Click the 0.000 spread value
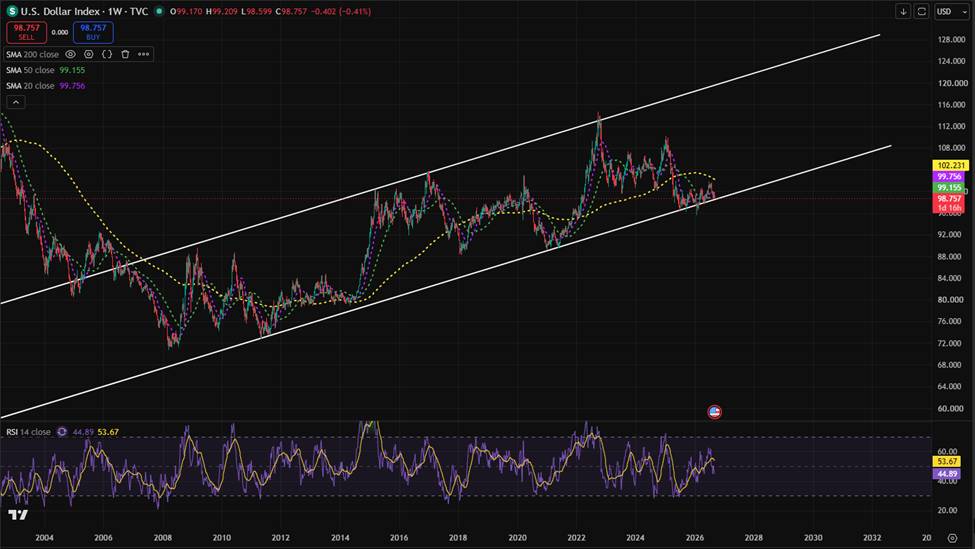 [x=60, y=32]
